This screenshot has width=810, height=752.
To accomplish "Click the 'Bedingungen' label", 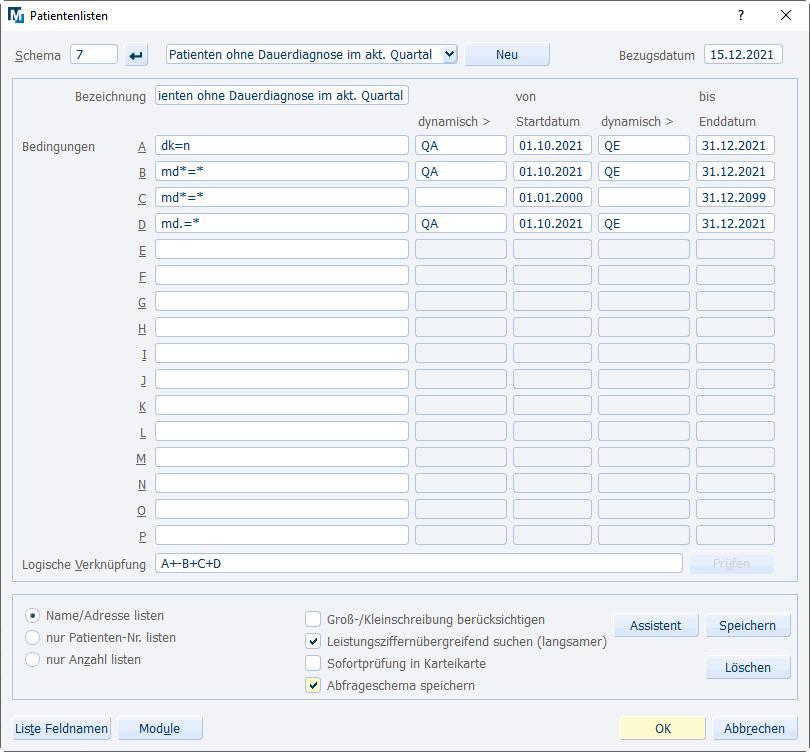I will pyautogui.click(x=58, y=147).
